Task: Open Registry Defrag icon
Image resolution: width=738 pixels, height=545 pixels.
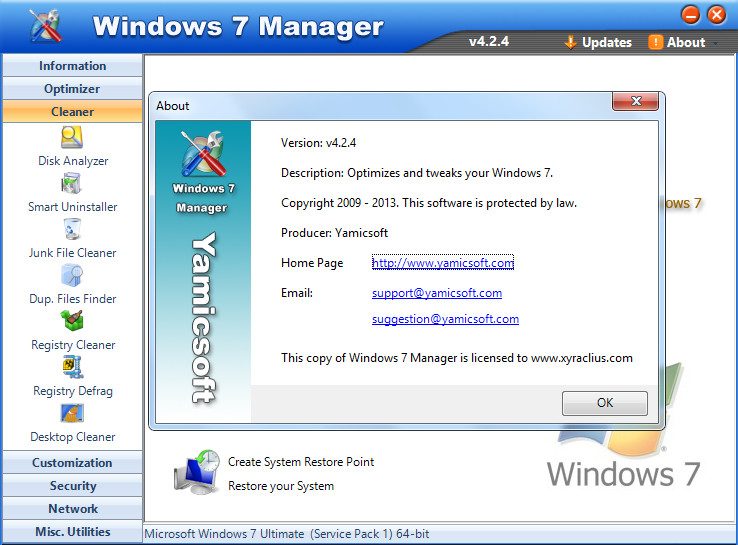Action: [x=73, y=367]
